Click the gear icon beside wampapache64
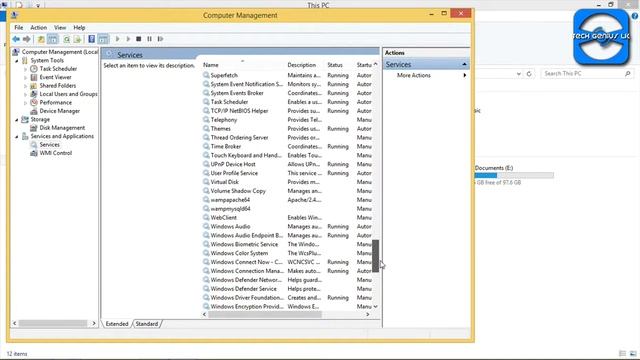 click(x=206, y=200)
